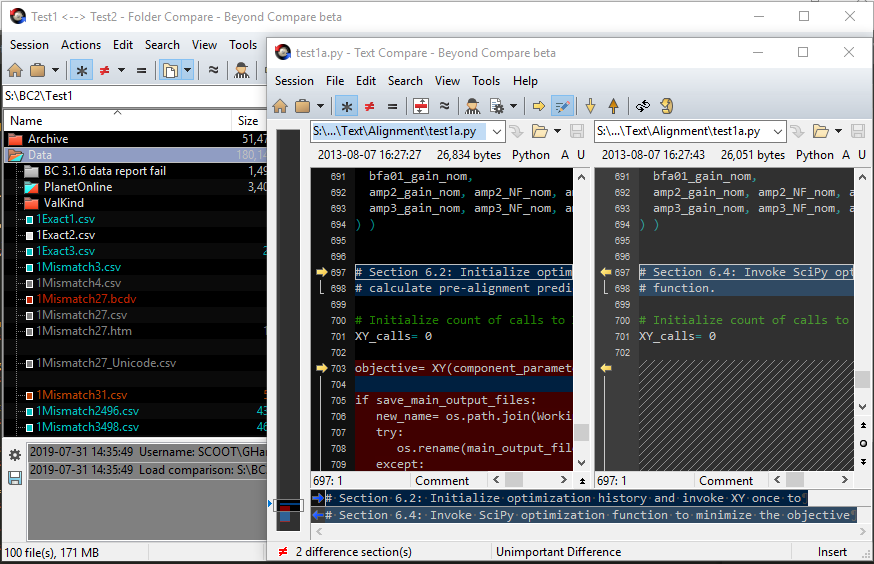This screenshot has width=874, height=564.
Task: Open the left file path dropdown
Action: [497, 131]
